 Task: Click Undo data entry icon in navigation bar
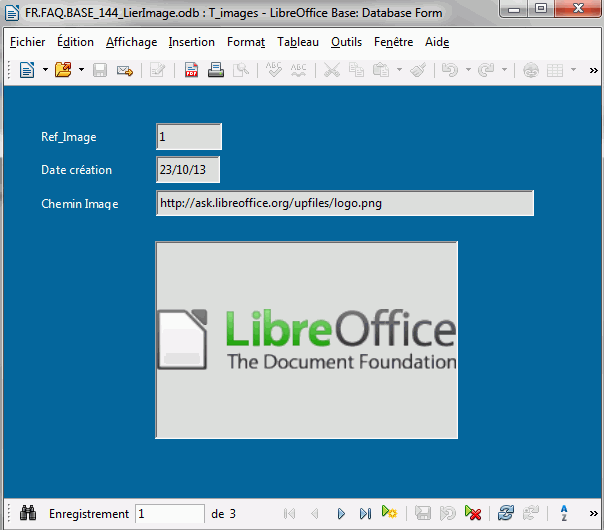click(x=448, y=513)
